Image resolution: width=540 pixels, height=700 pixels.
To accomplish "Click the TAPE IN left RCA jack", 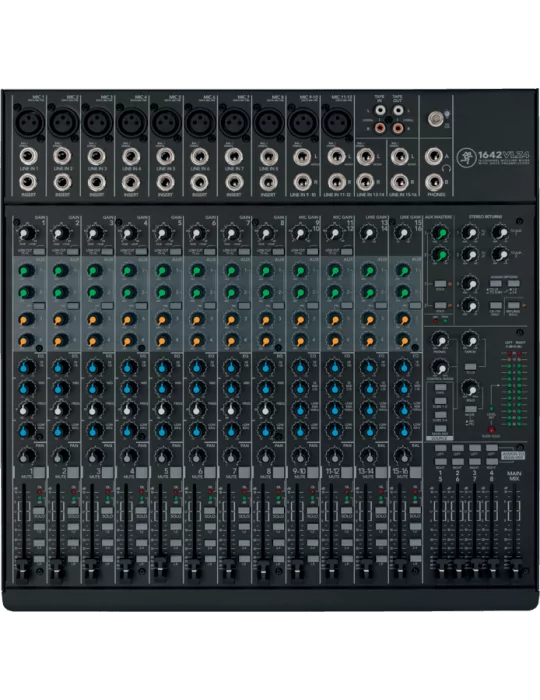I will tap(380, 110).
